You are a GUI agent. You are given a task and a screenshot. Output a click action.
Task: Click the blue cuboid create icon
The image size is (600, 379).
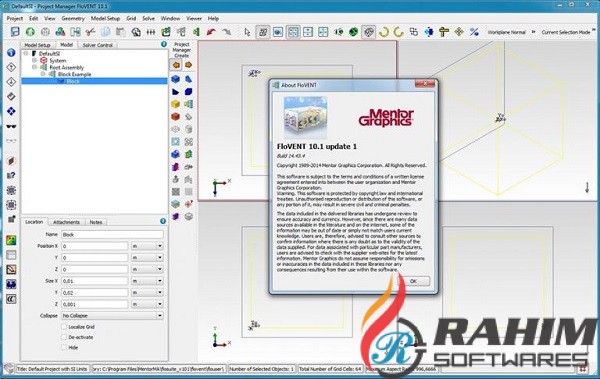pyautogui.click(x=175, y=79)
